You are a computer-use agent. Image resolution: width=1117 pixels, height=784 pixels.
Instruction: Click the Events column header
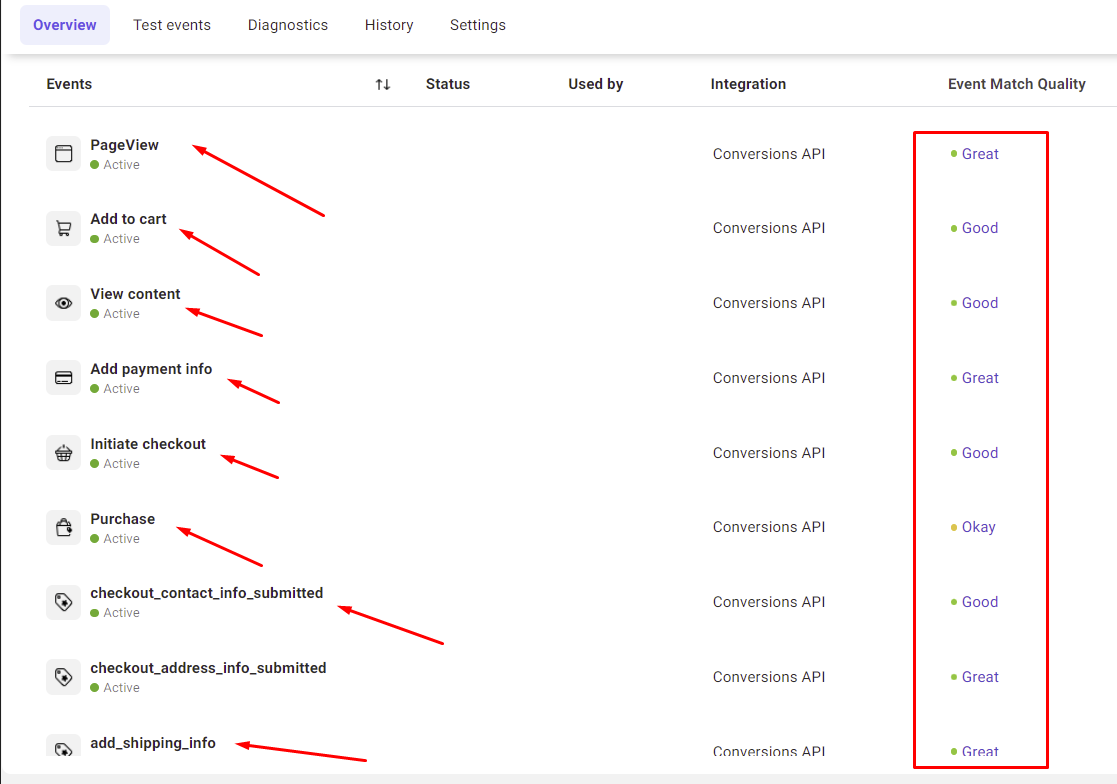pos(69,84)
